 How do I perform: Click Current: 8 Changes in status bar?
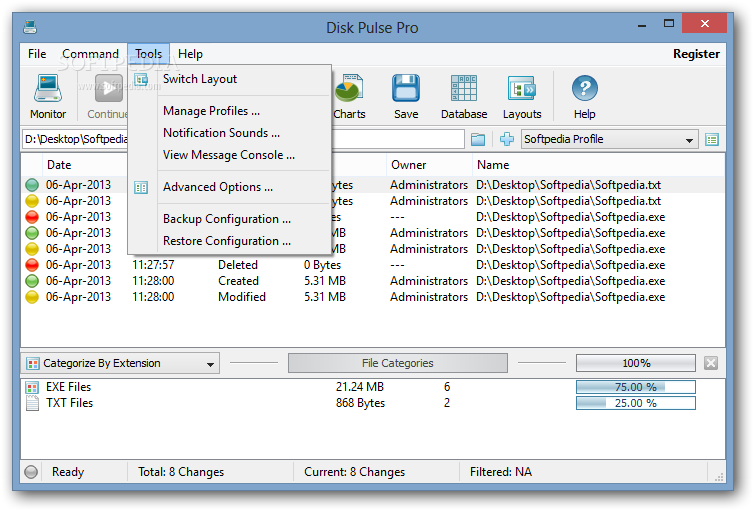click(354, 473)
